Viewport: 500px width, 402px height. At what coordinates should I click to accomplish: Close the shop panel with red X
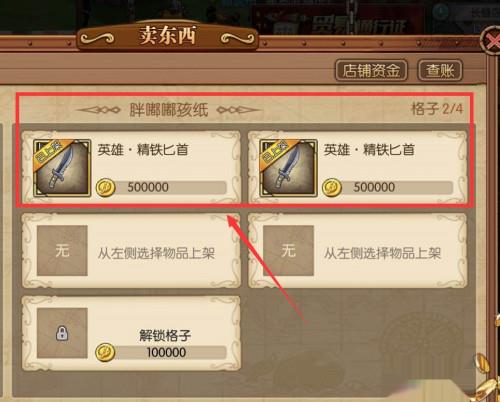492,41
